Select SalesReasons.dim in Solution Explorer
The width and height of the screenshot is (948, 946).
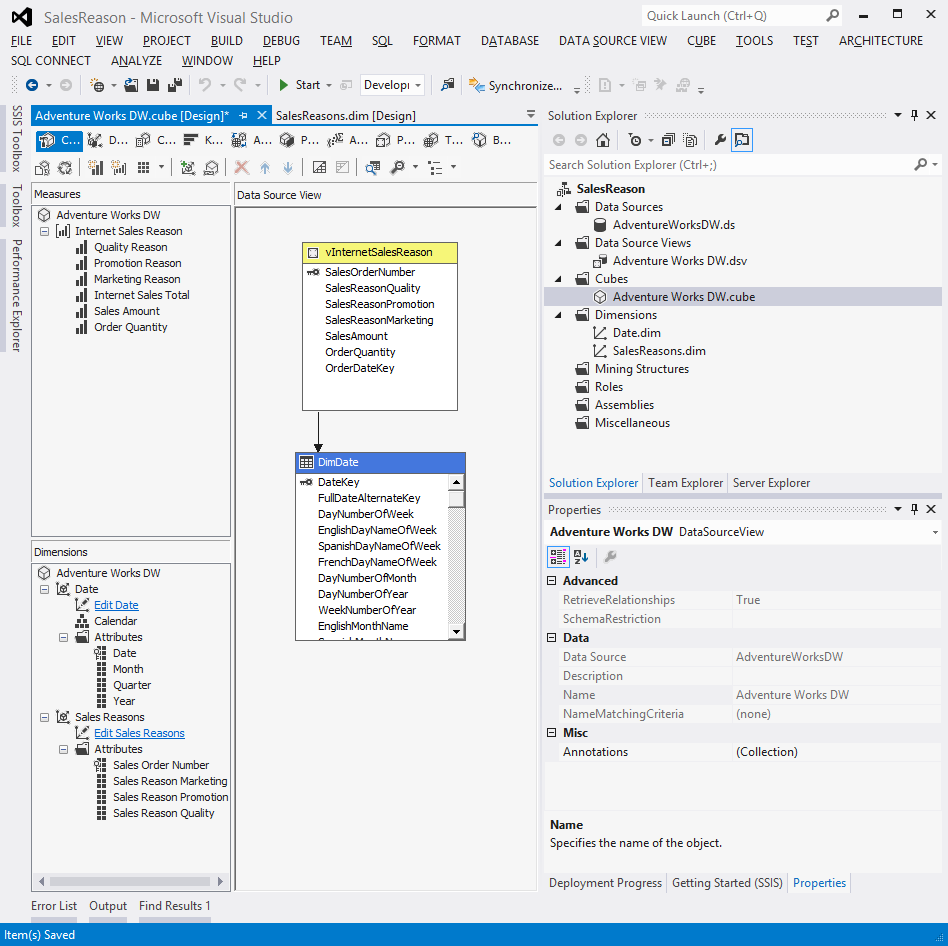pos(659,351)
